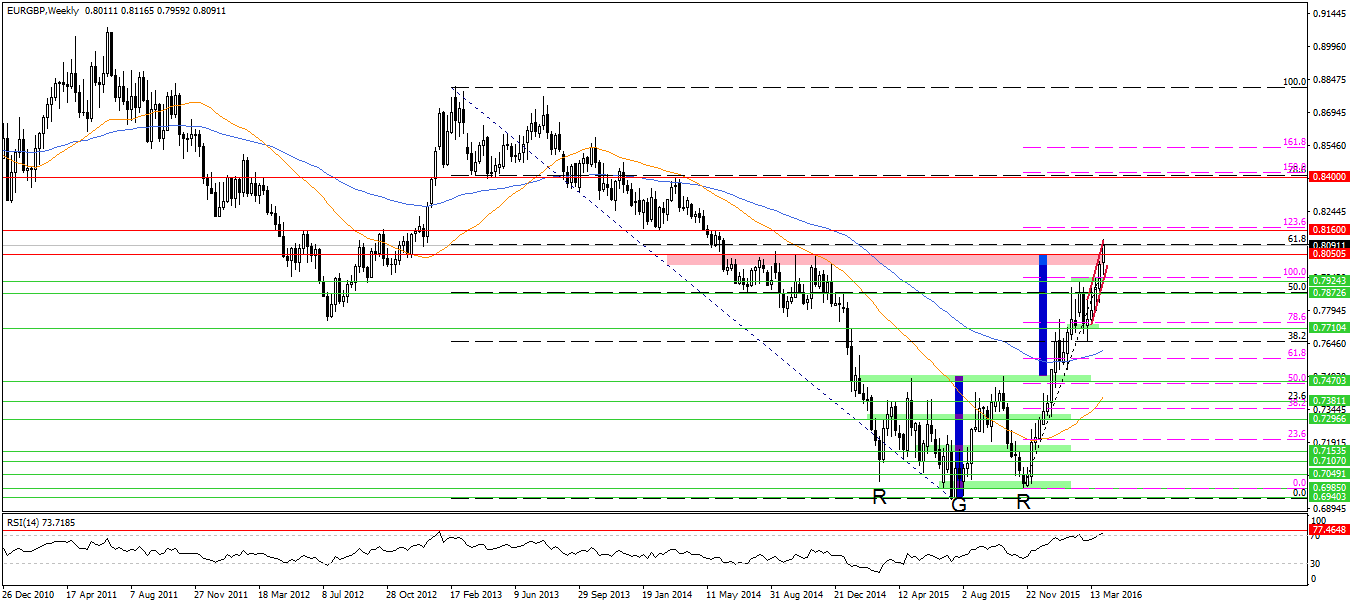Select the red 0.81600 price label
The height and width of the screenshot is (606, 1350).
pyautogui.click(x=1328, y=230)
